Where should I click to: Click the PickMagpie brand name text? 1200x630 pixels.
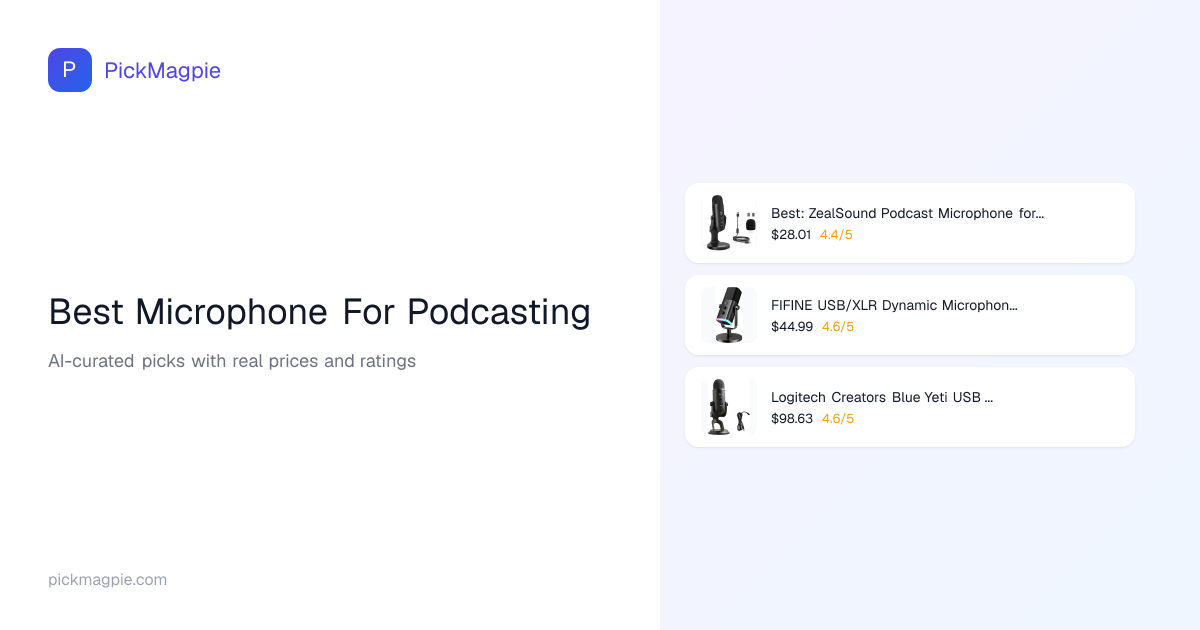pos(162,71)
